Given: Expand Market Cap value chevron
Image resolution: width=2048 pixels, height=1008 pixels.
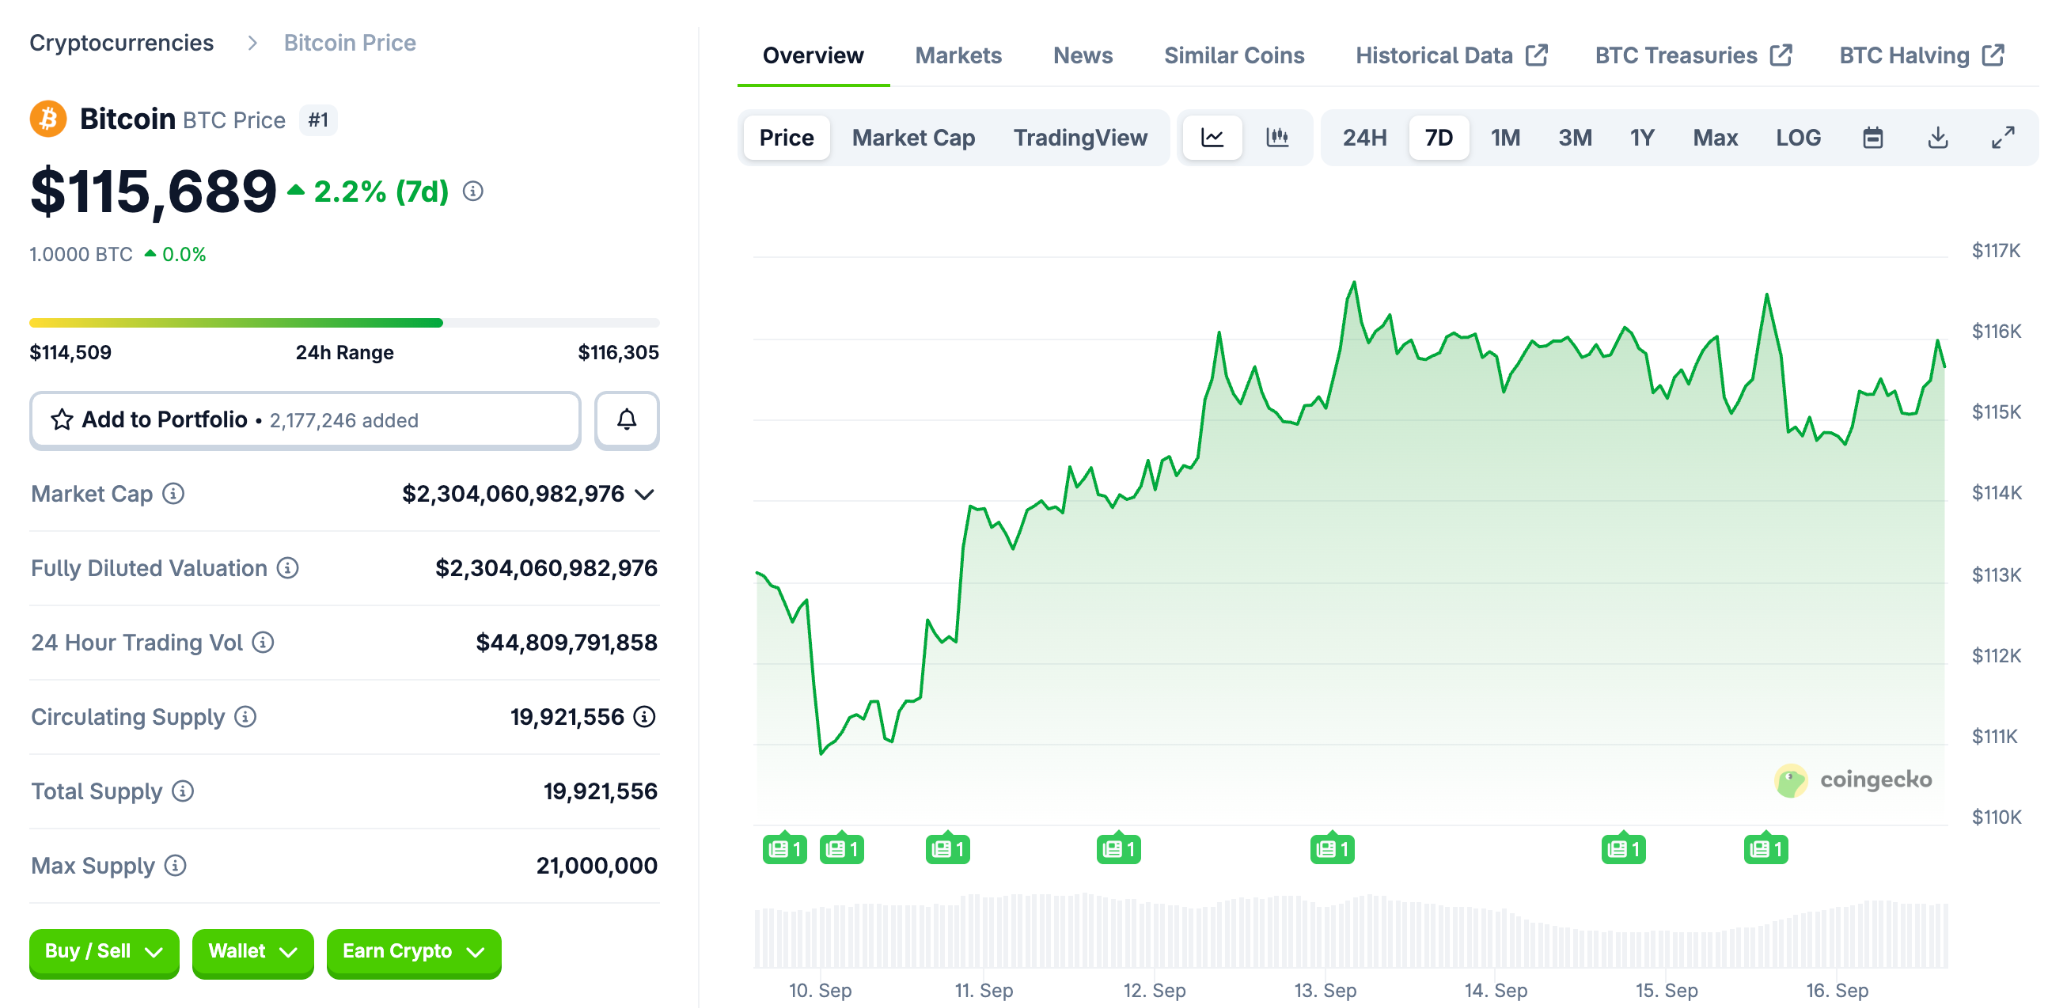Looking at the screenshot, I should point(645,494).
